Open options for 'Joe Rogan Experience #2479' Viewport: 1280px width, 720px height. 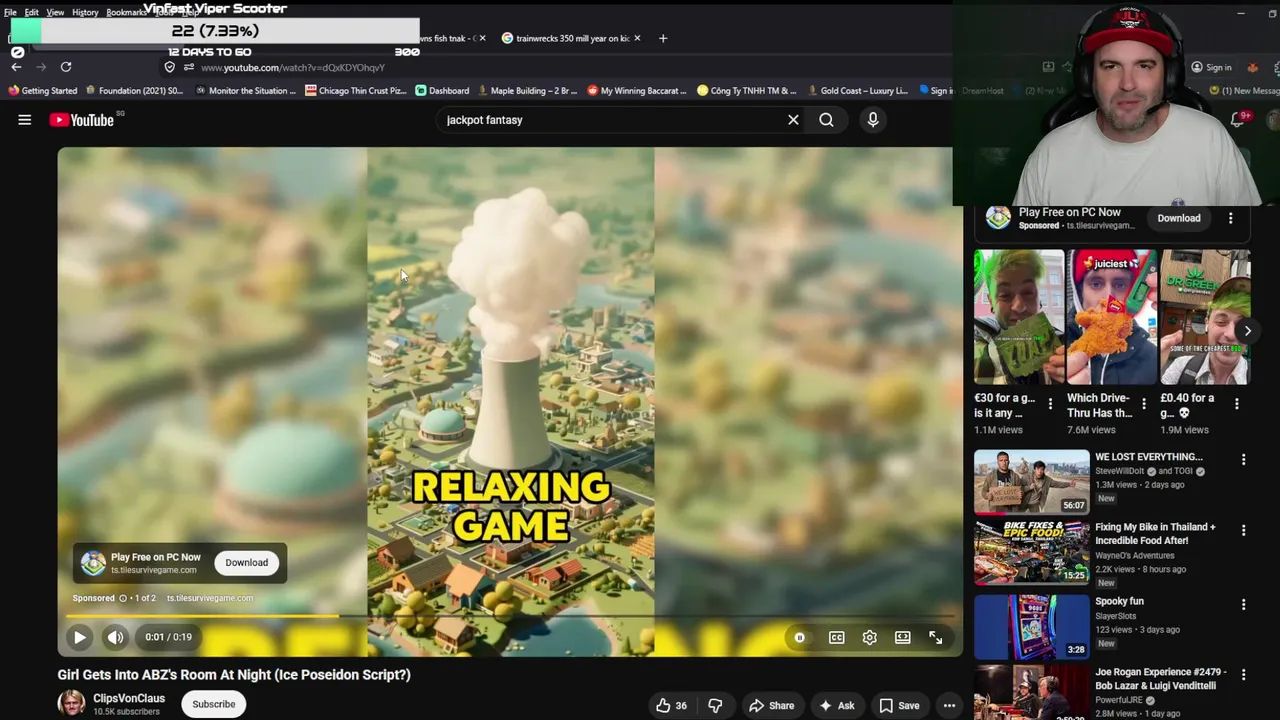point(1244,675)
